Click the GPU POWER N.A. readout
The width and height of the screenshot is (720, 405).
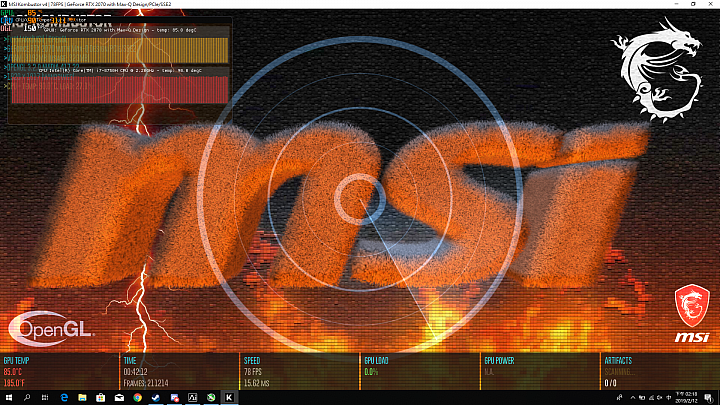[489, 372]
